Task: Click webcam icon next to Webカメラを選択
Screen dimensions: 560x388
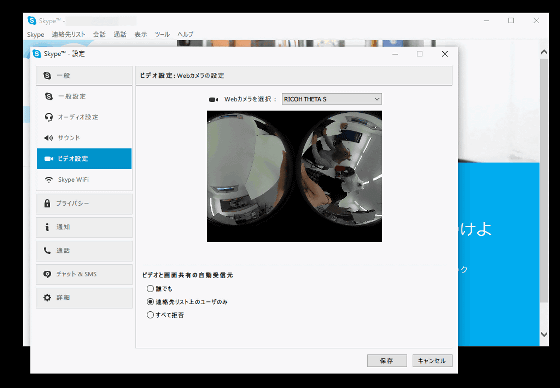Action: coord(214,99)
